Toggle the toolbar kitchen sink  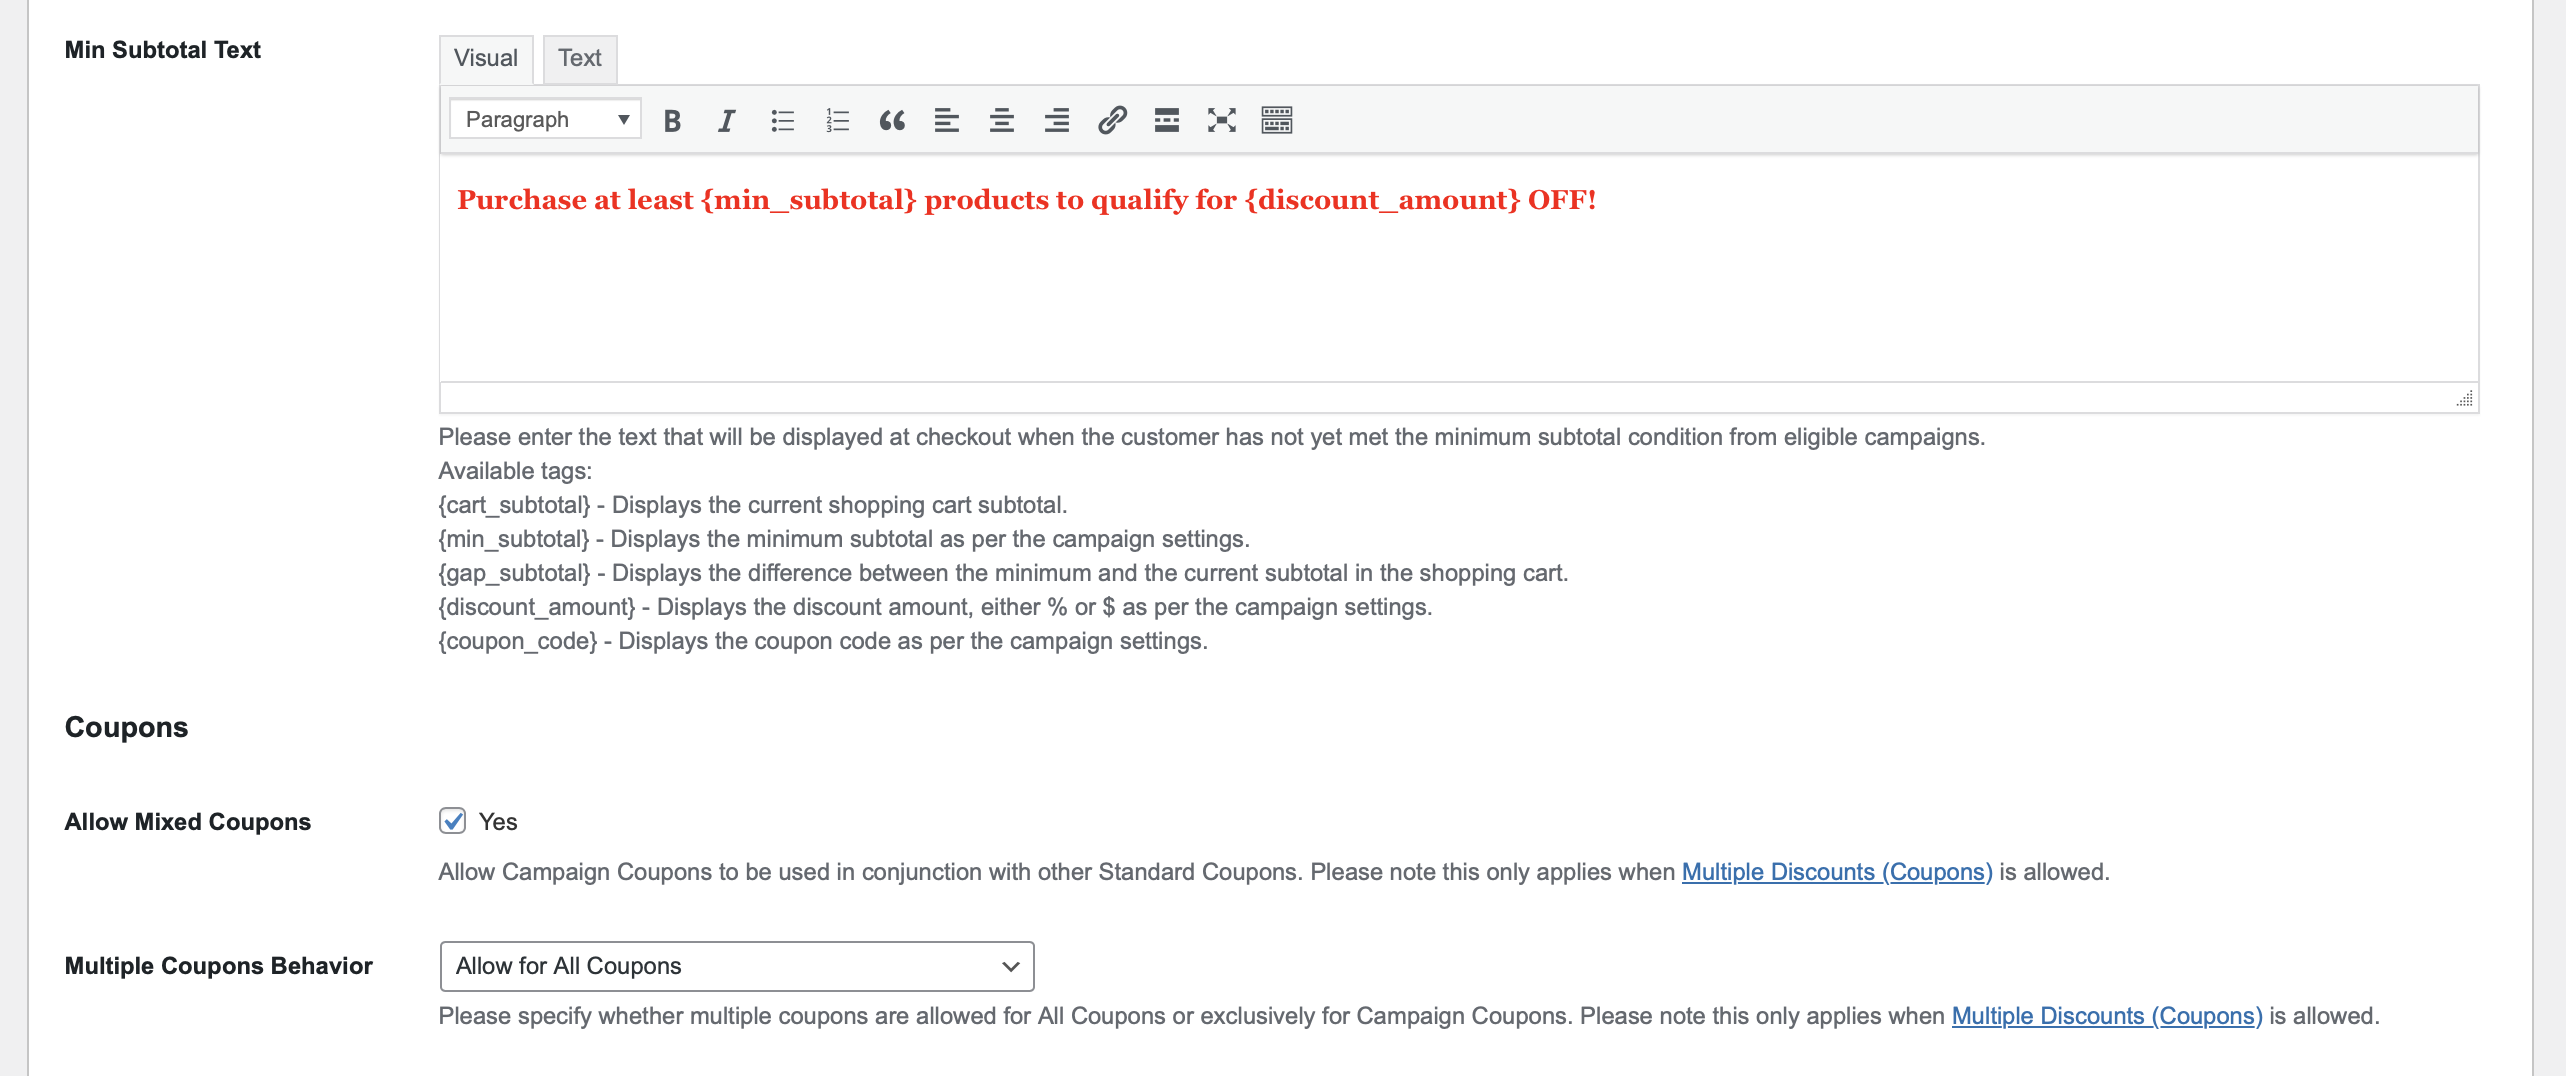(x=1277, y=121)
